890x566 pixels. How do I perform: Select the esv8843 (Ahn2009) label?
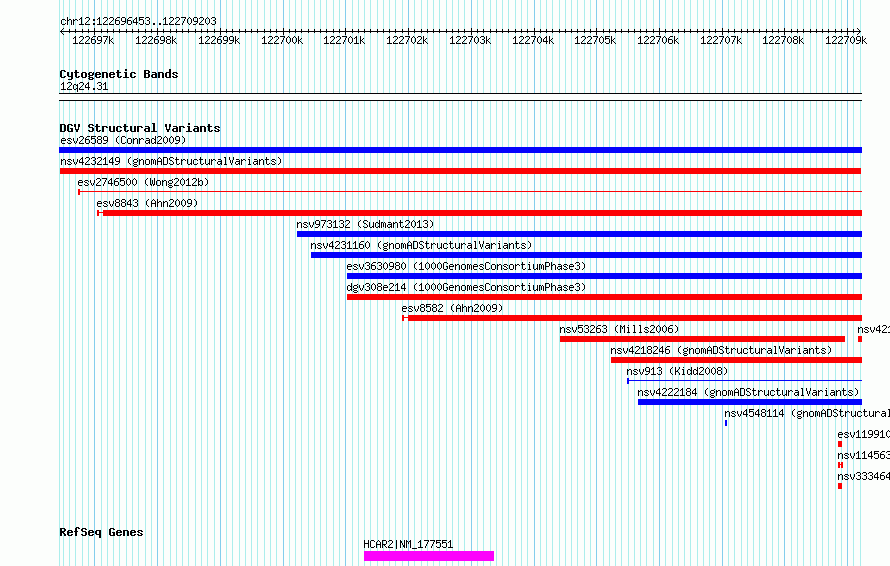[147, 203]
